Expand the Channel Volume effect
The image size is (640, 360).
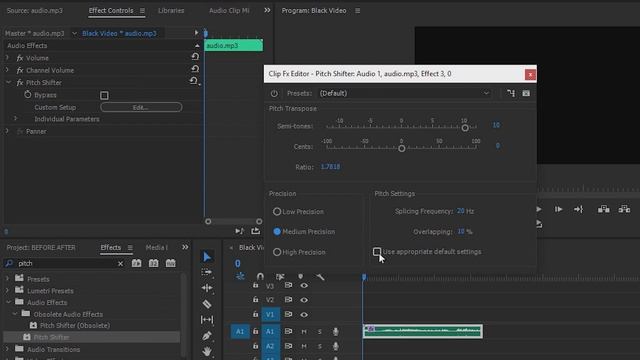coord(7,70)
